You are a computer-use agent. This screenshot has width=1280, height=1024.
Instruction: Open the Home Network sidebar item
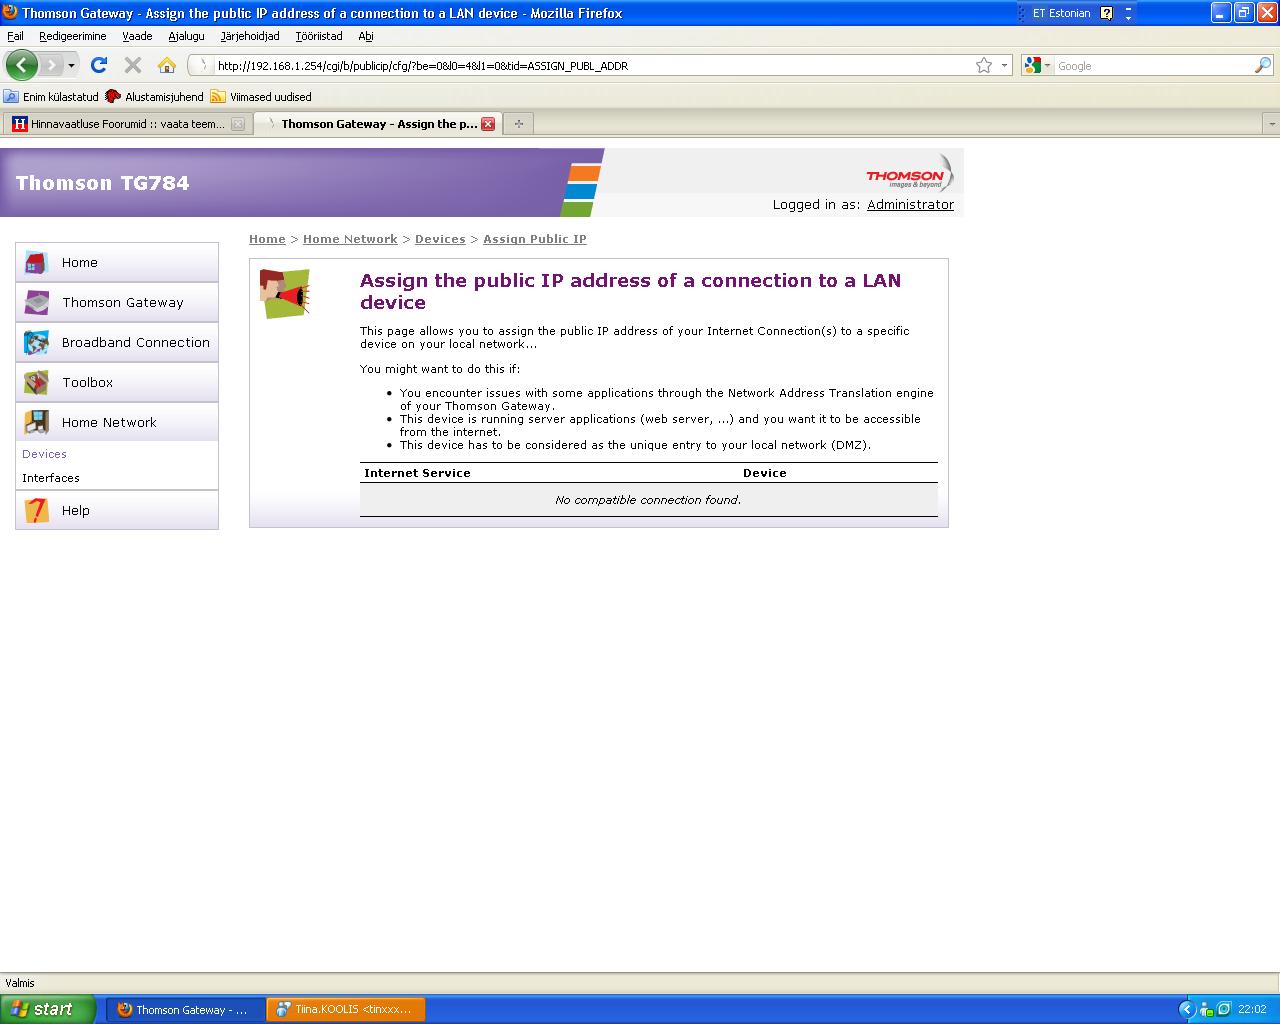[x=117, y=422]
